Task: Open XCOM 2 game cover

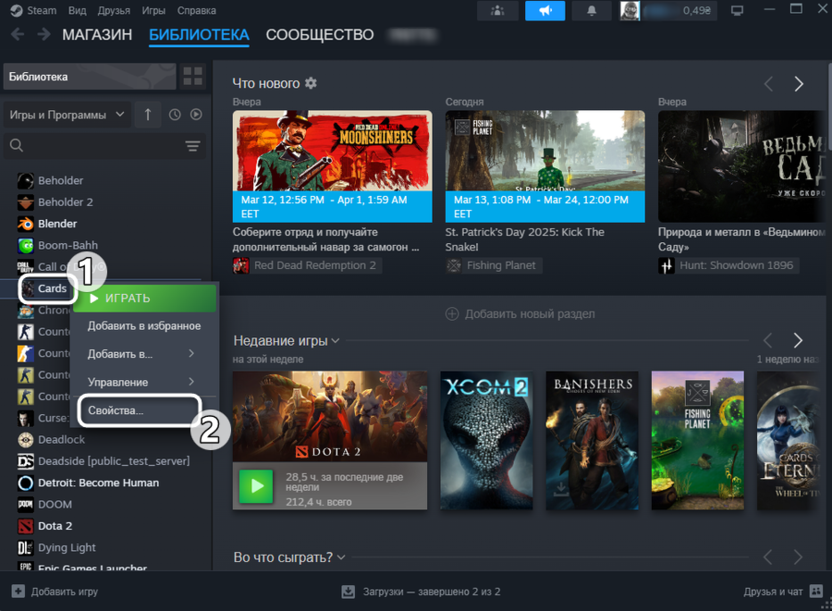Action: (x=487, y=440)
